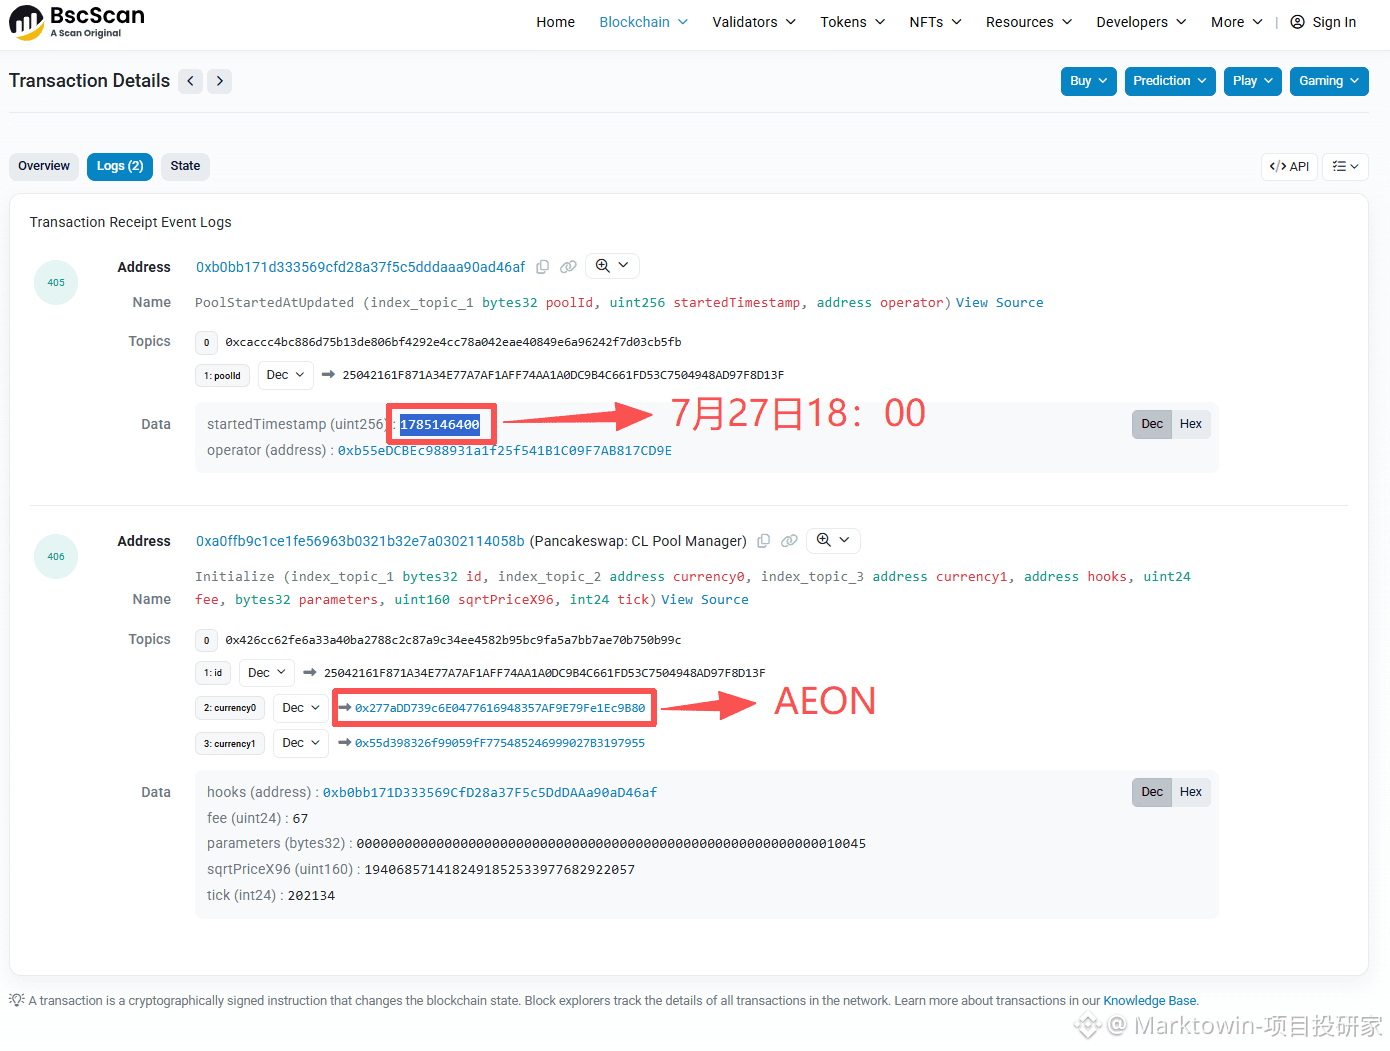This screenshot has width=1390, height=1051.
Task: Click the 2: currency0 topic label
Action: pos(230,708)
